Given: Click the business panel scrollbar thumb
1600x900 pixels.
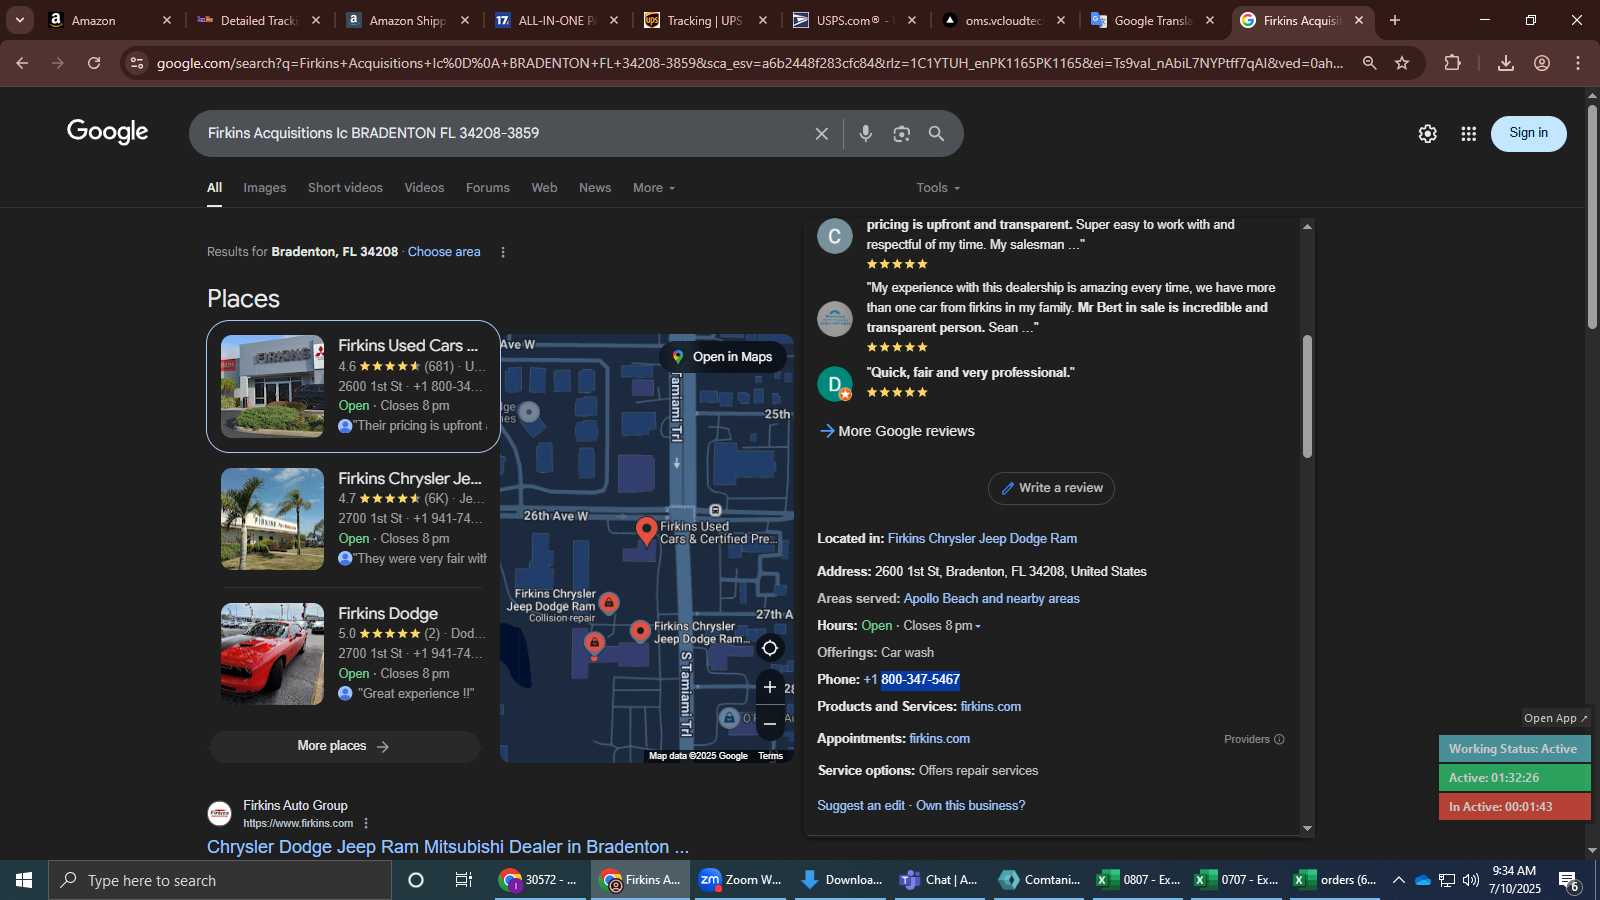Looking at the screenshot, I should (1307, 396).
